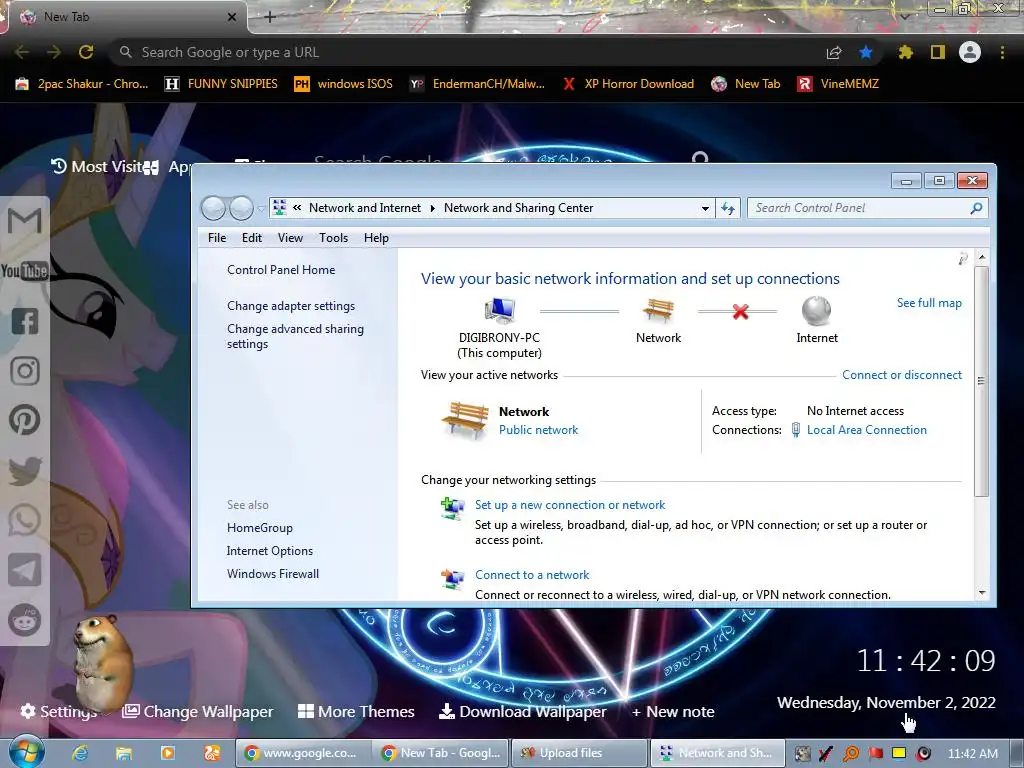Launch Internet Explorer from the taskbar
This screenshot has width=1024, height=768.
pyautogui.click(x=80, y=753)
